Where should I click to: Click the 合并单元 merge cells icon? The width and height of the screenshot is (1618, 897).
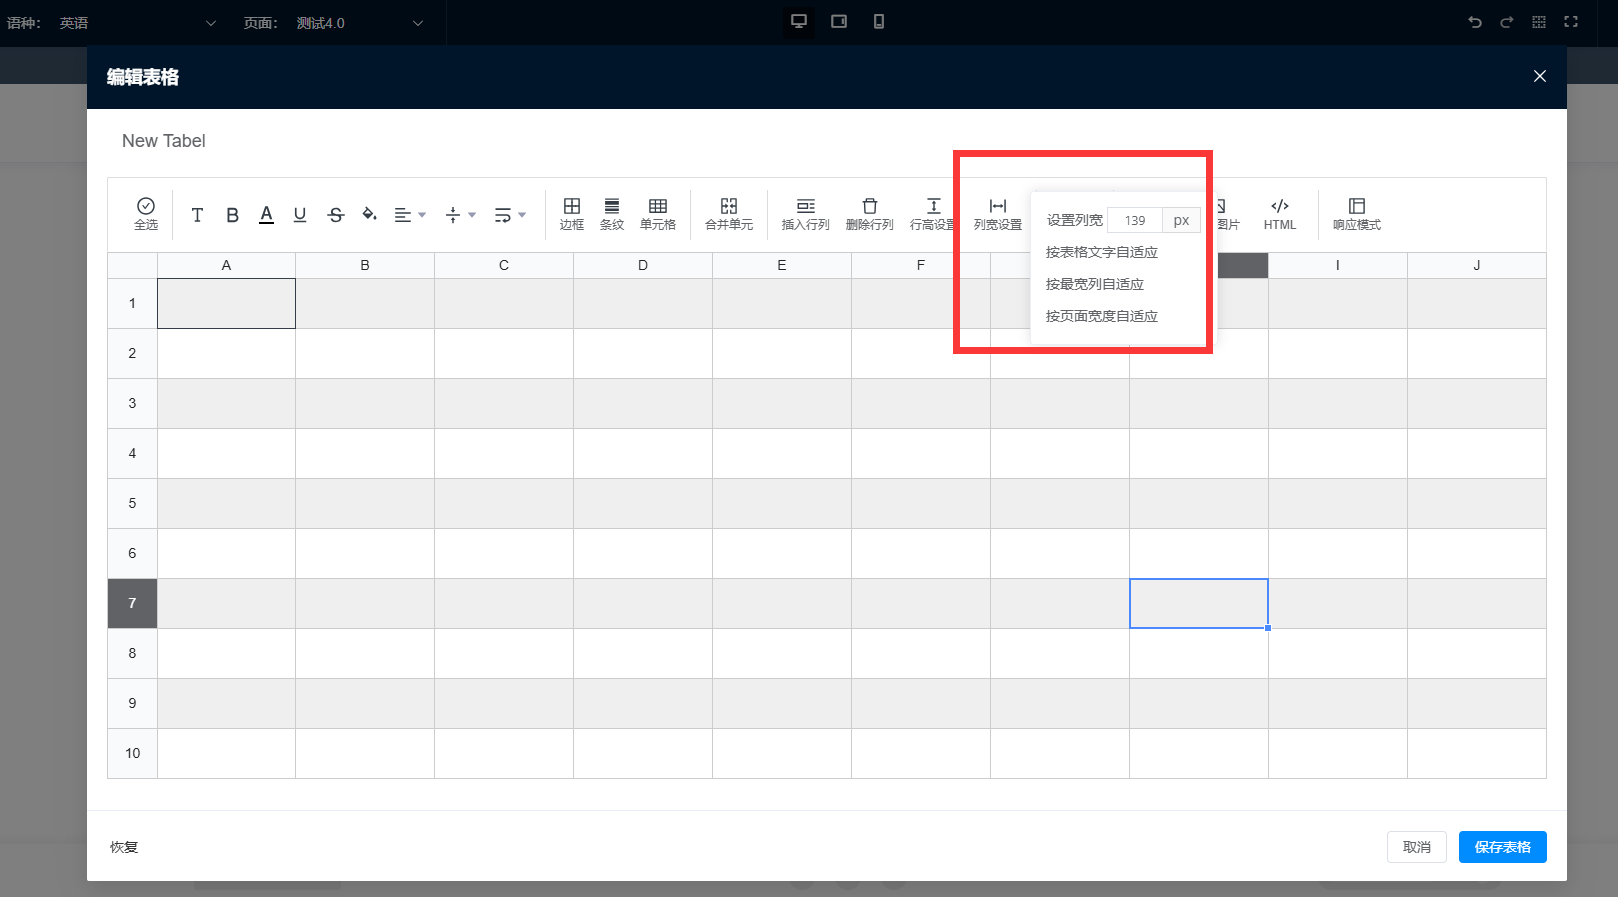[728, 213]
